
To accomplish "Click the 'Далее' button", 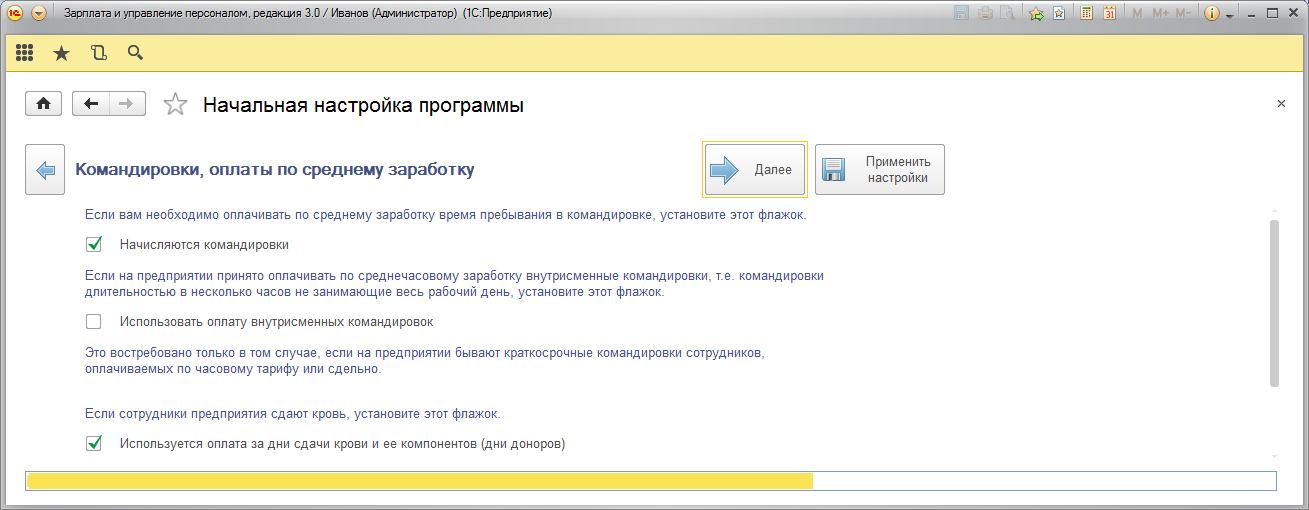I will 754,170.
